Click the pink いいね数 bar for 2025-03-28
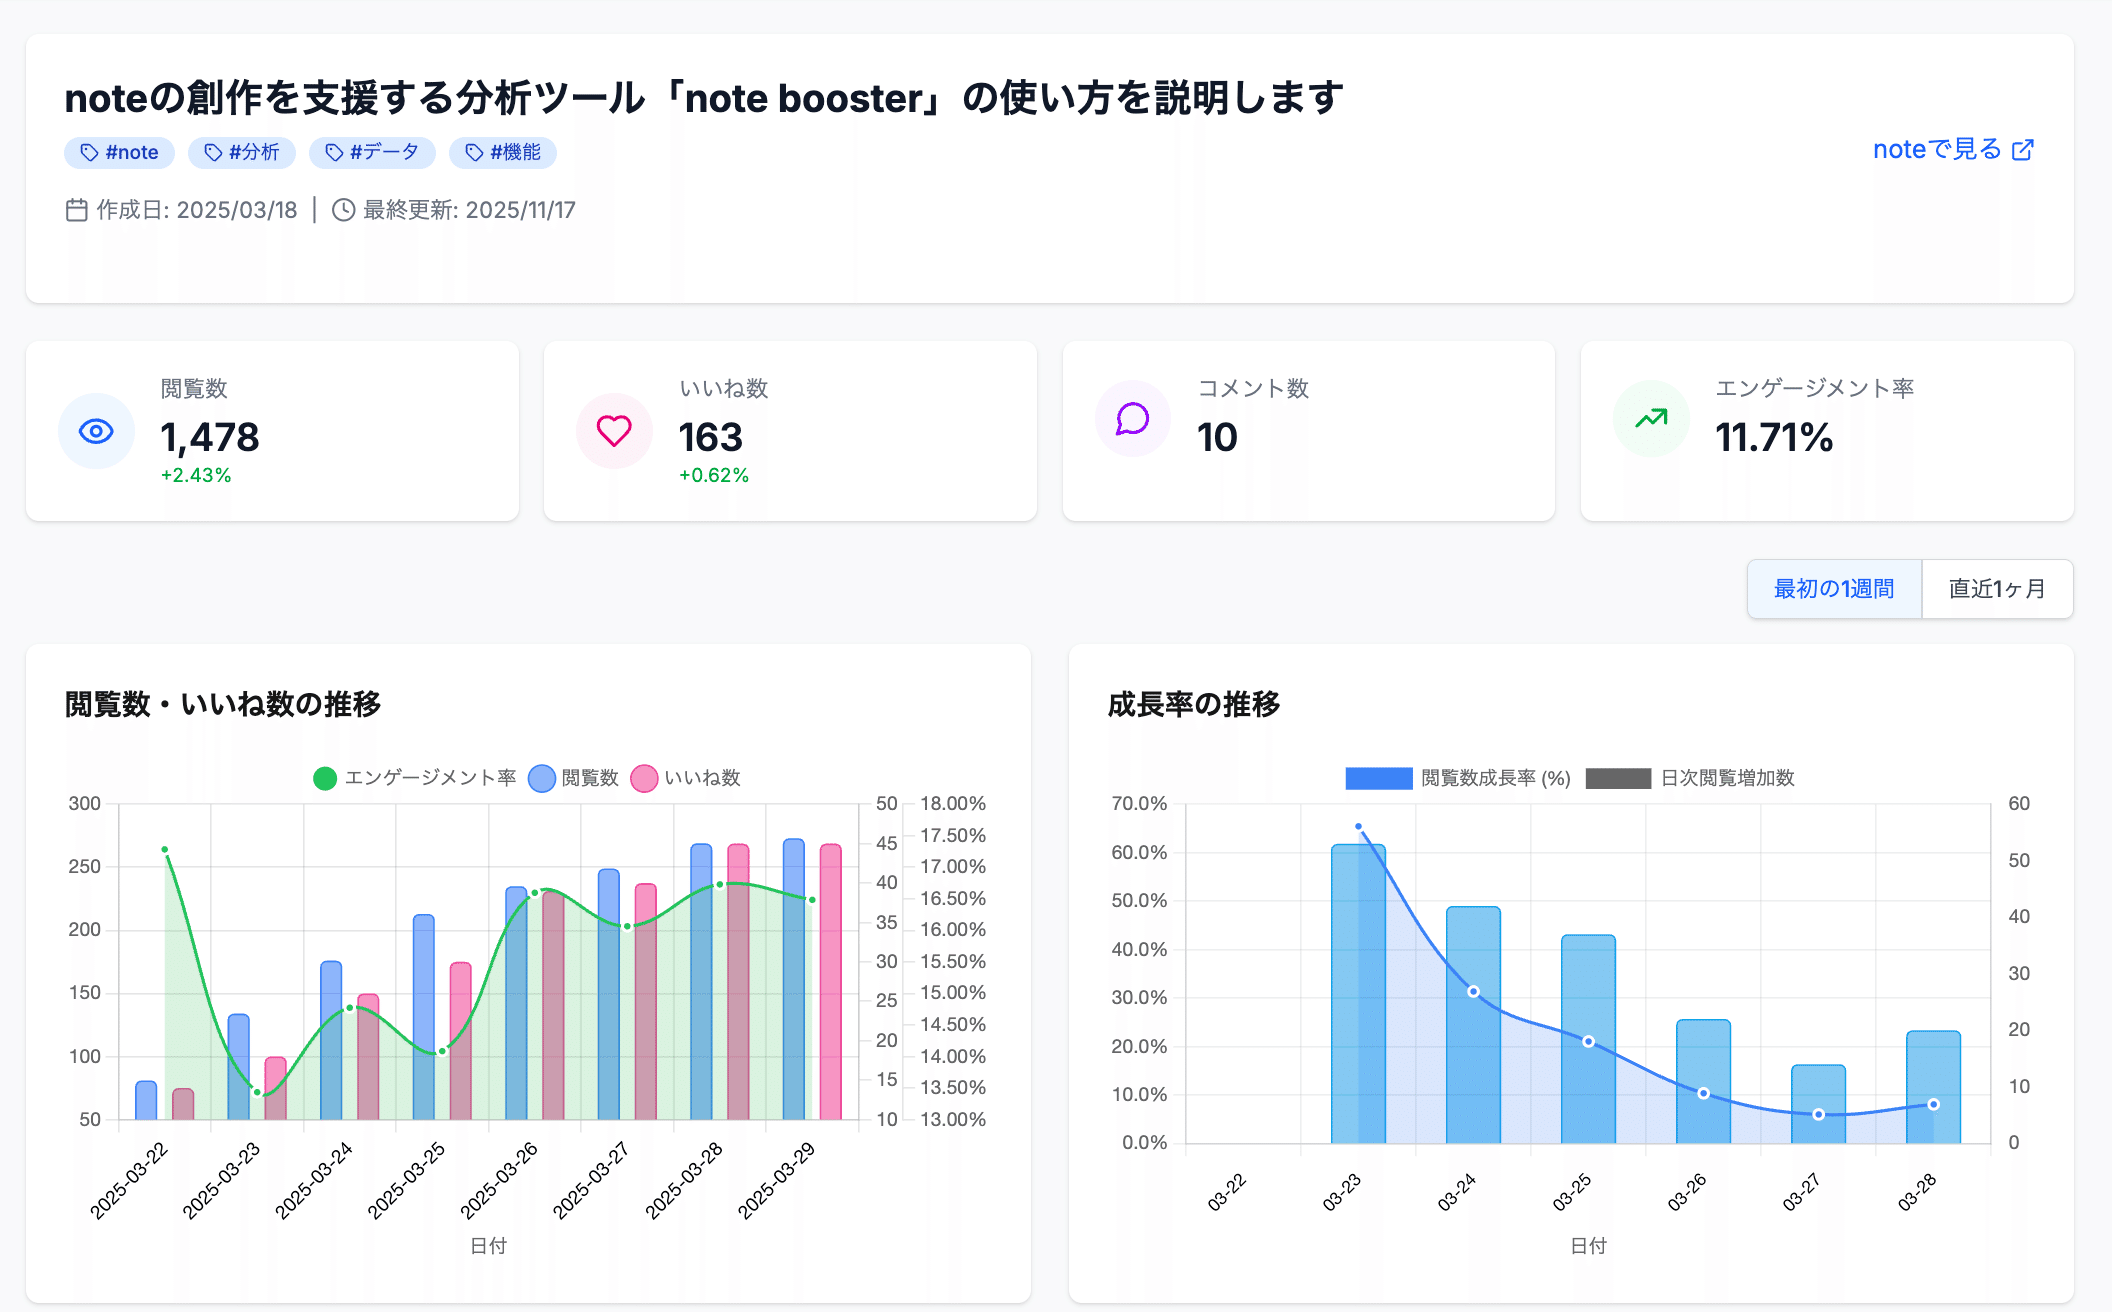 pos(738,982)
